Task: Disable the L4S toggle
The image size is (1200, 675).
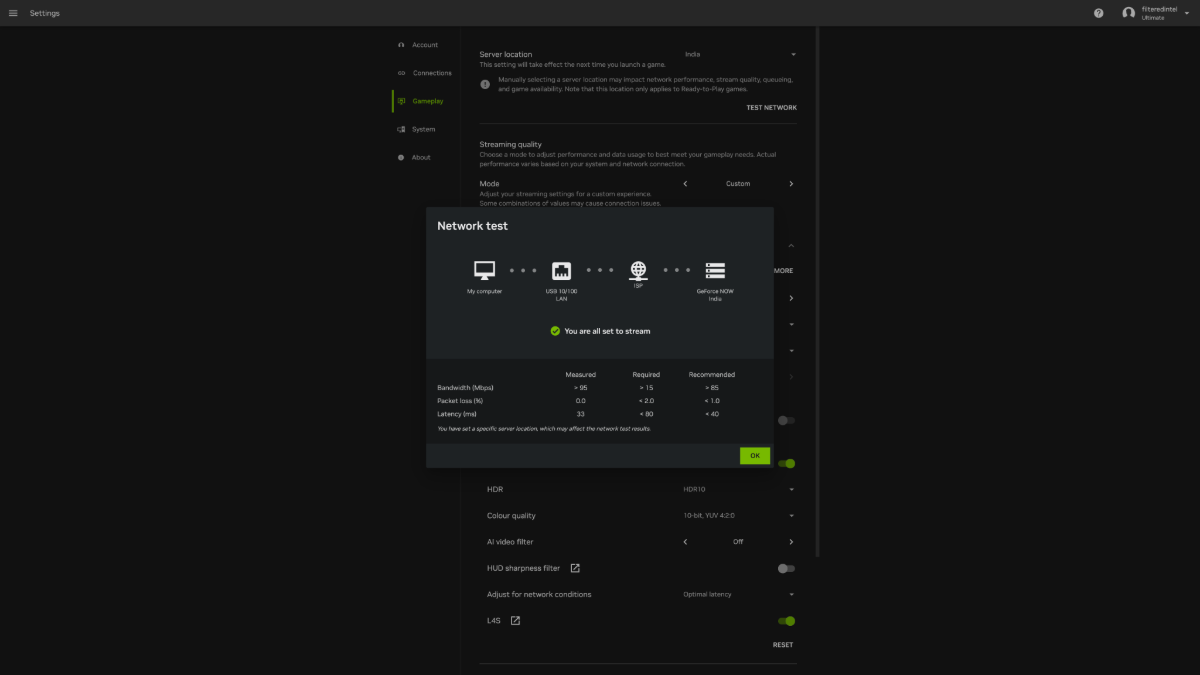Action: (x=785, y=620)
